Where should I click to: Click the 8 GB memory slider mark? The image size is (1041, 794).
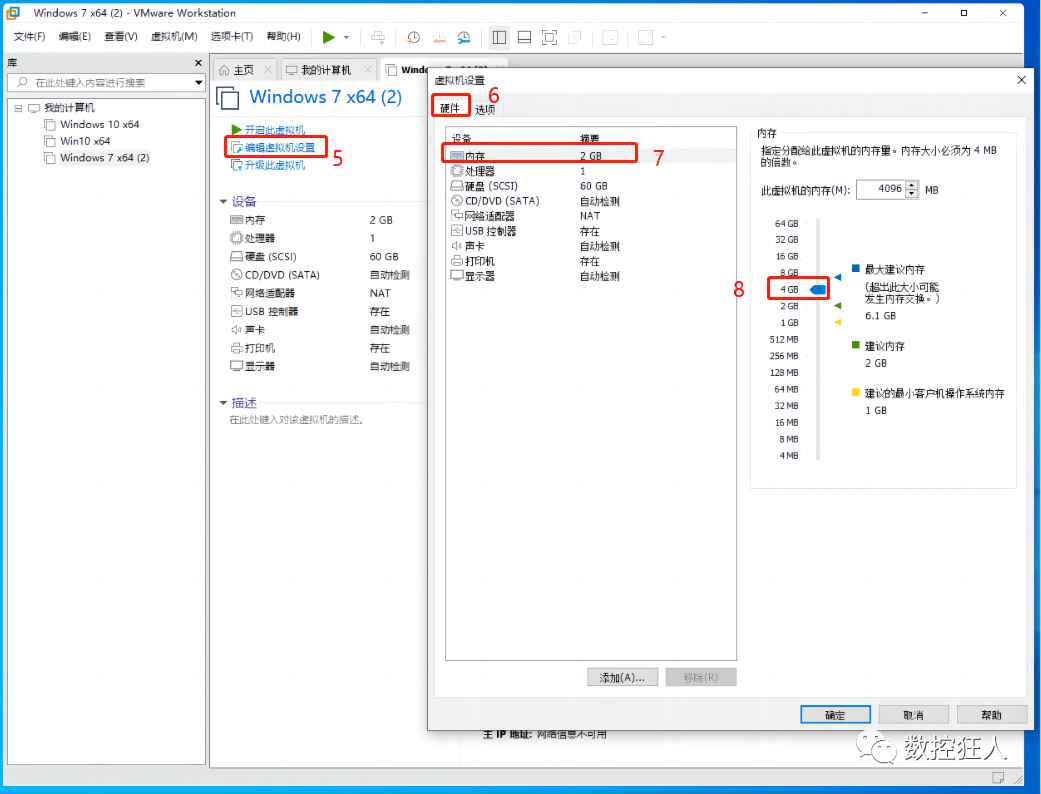point(788,273)
